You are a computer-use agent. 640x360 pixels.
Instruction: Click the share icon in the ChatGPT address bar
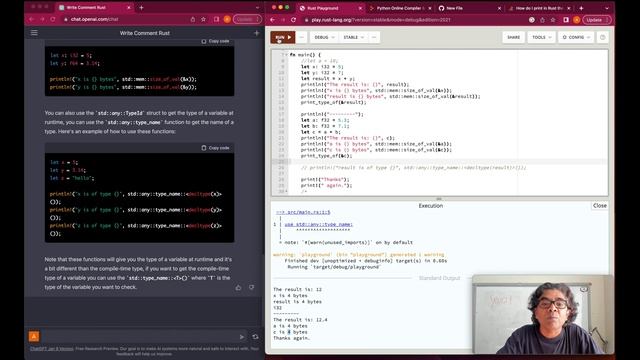193,19
